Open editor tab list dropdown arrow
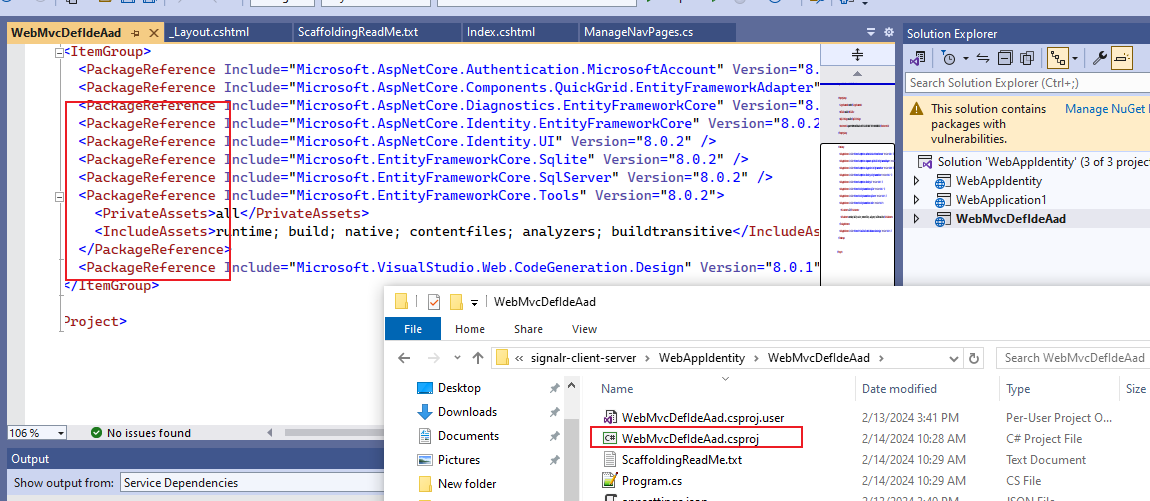 pos(871,32)
